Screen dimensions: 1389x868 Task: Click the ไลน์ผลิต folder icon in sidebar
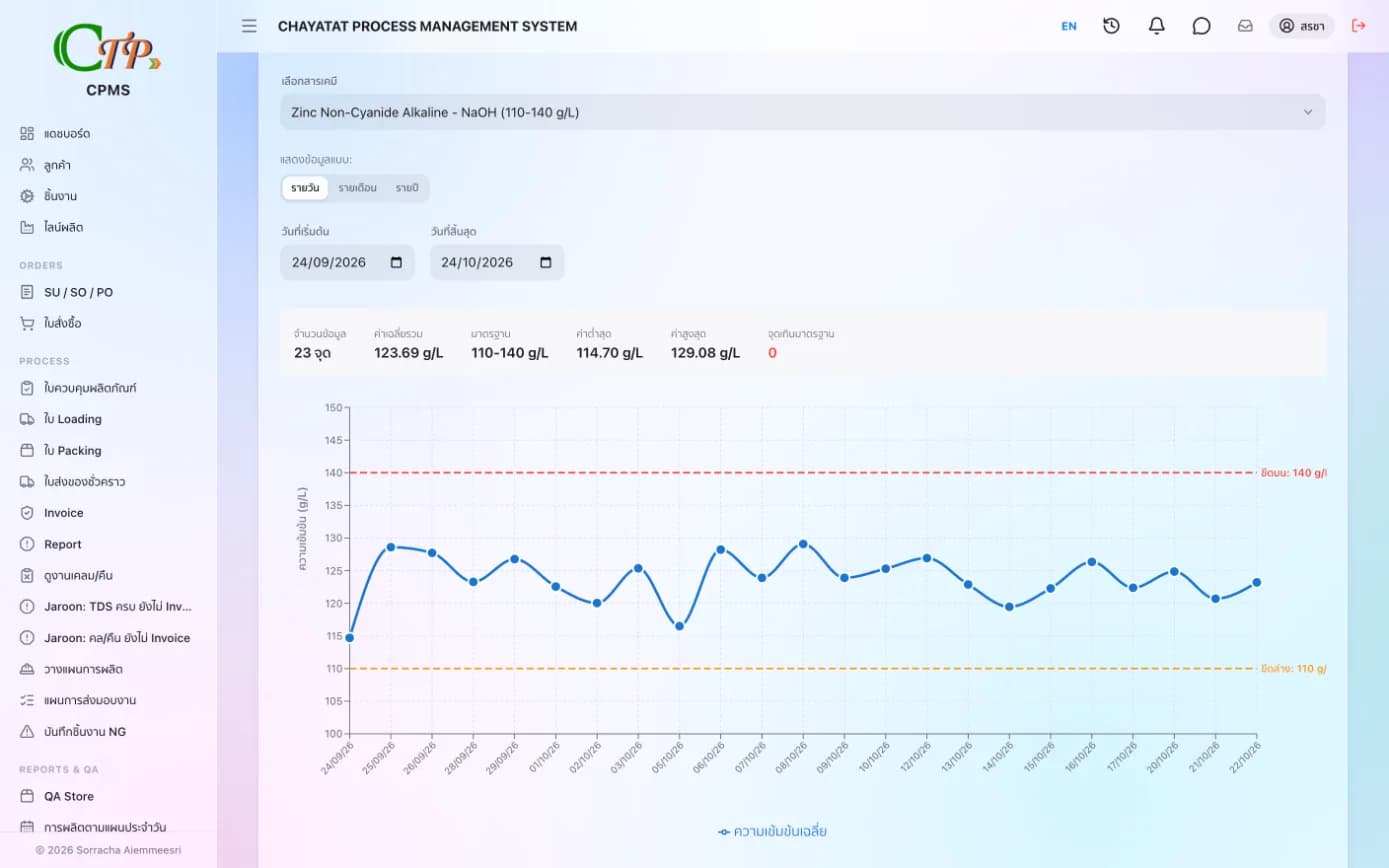coord(27,227)
